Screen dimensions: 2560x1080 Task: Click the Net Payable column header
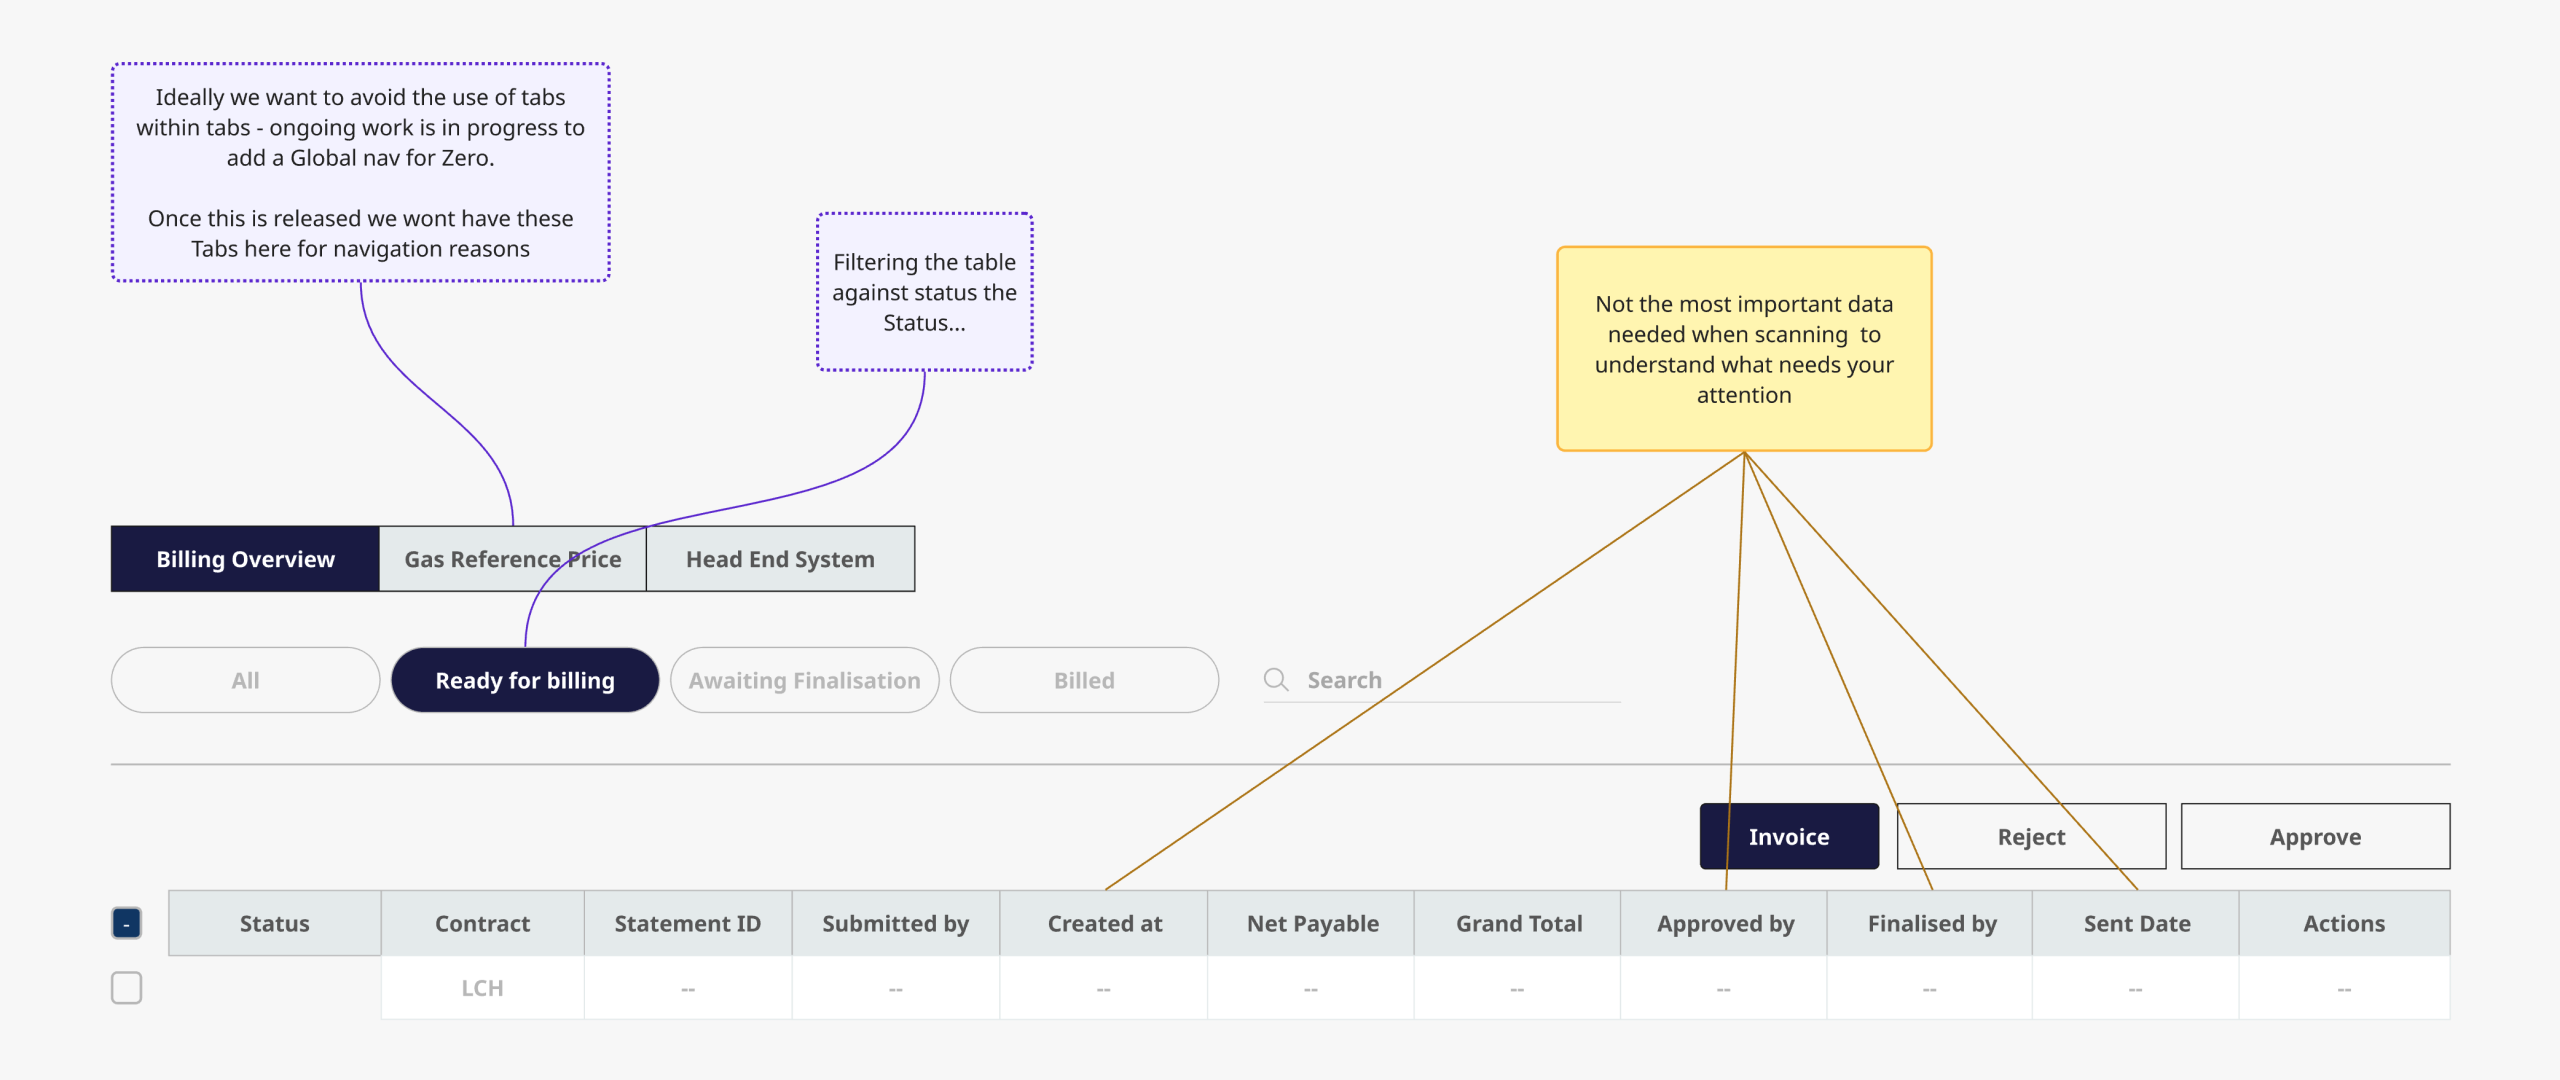(x=1311, y=923)
